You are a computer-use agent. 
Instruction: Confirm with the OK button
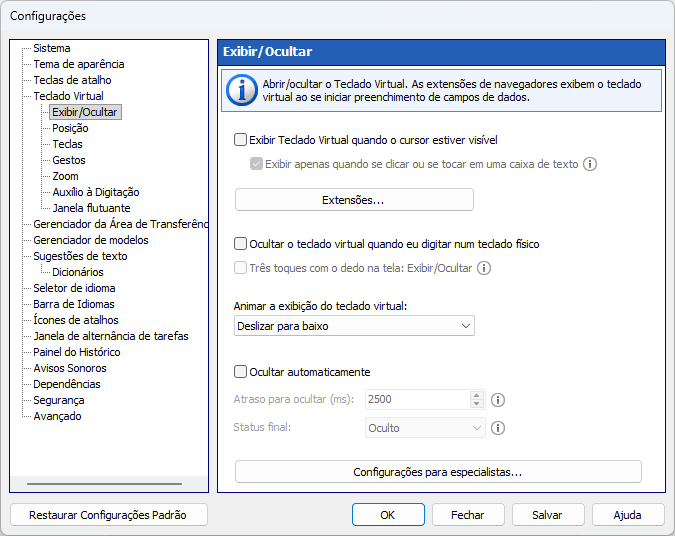(388, 515)
